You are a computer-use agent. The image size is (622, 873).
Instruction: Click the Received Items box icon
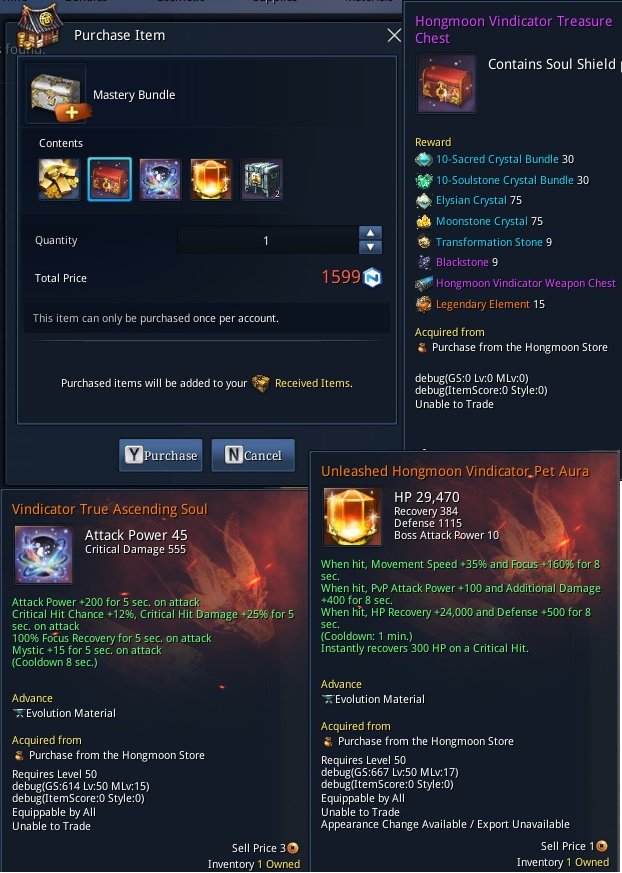point(261,383)
